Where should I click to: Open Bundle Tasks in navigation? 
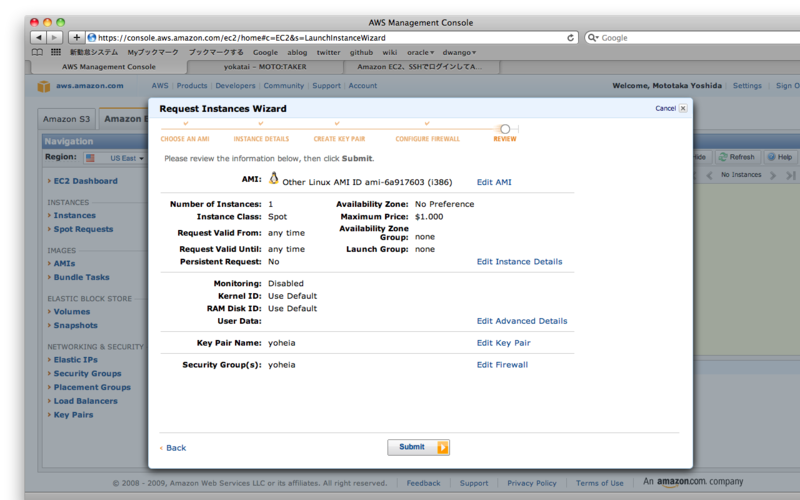click(x=81, y=277)
